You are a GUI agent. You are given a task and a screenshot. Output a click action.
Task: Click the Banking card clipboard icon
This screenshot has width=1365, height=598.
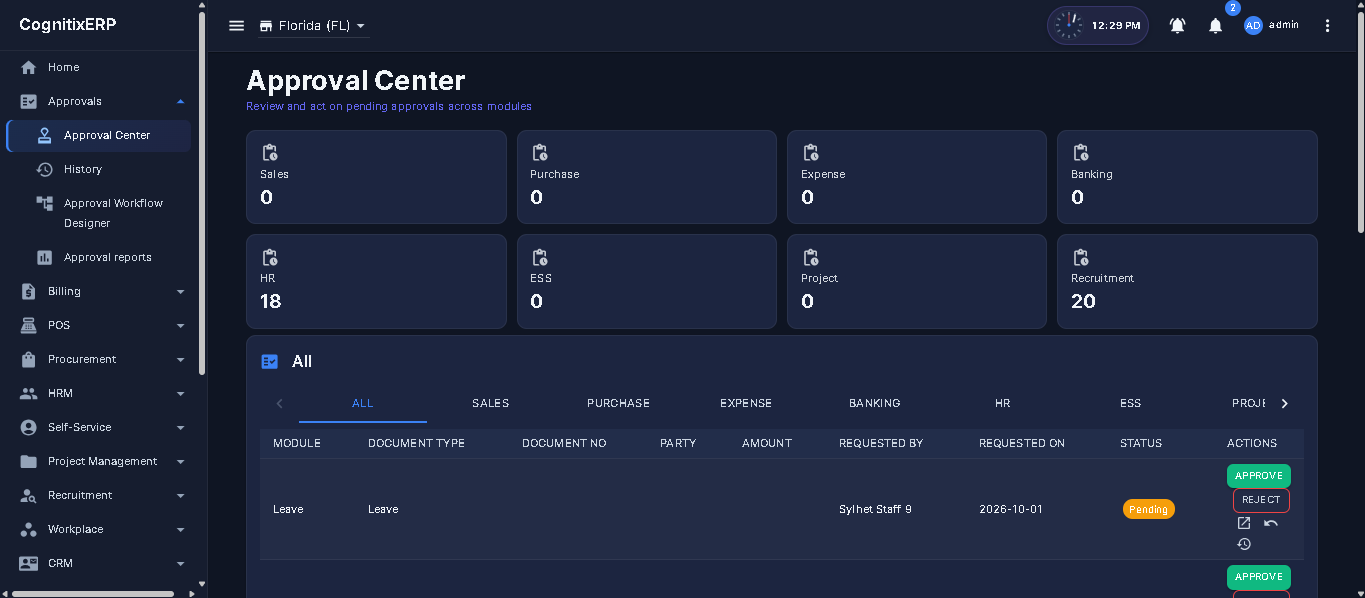(1081, 153)
